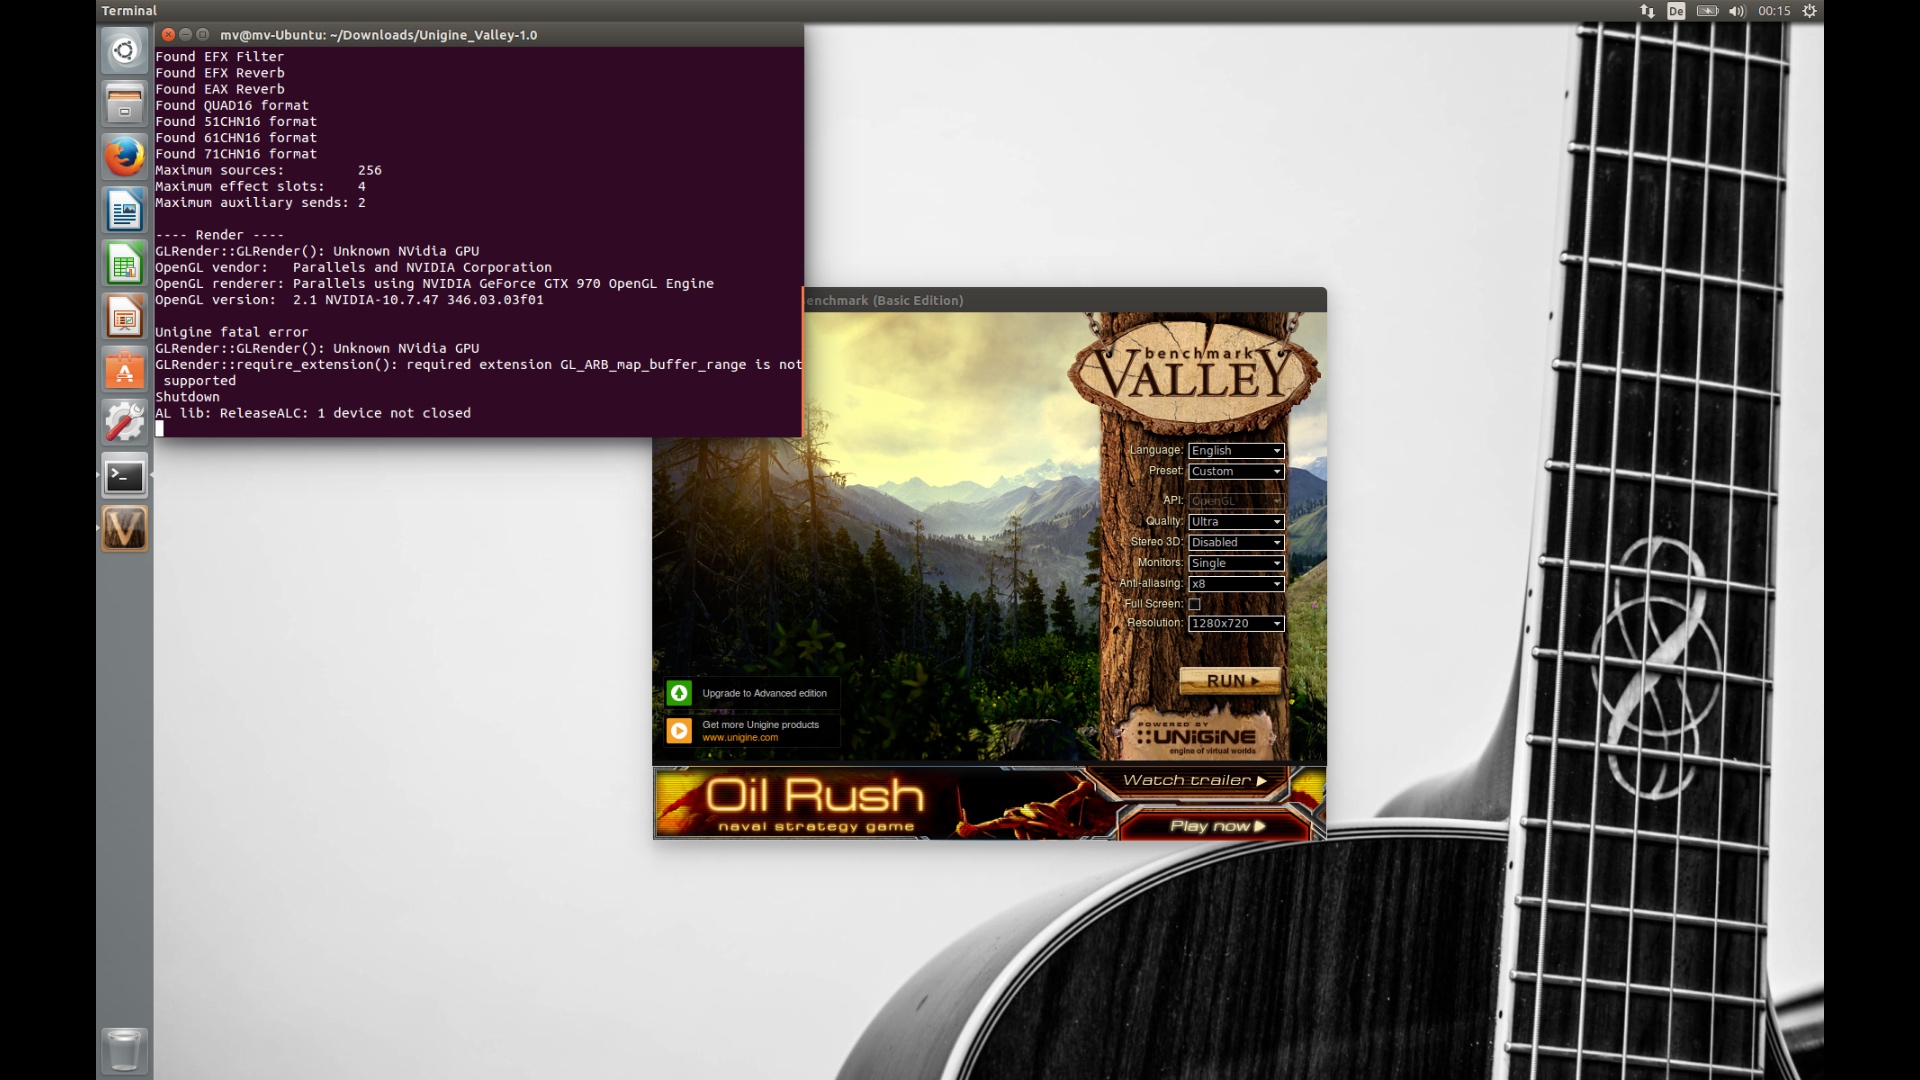This screenshot has width=1920, height=1080.
Task: Click Upgrade to Advanced edition
Action: tap(764, 693)
